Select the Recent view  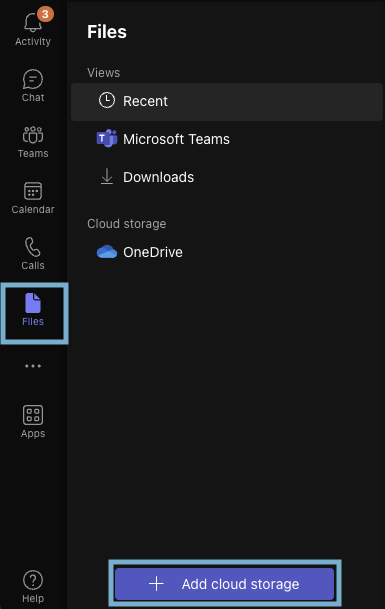(x=227, y=101)
